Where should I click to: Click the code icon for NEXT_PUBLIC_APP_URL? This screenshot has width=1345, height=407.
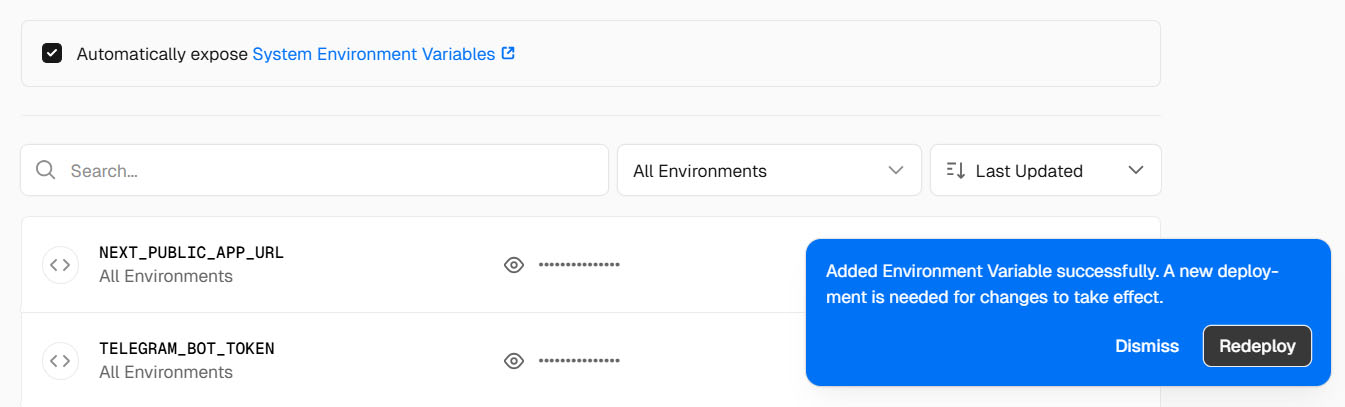click(x=60, y=265)
